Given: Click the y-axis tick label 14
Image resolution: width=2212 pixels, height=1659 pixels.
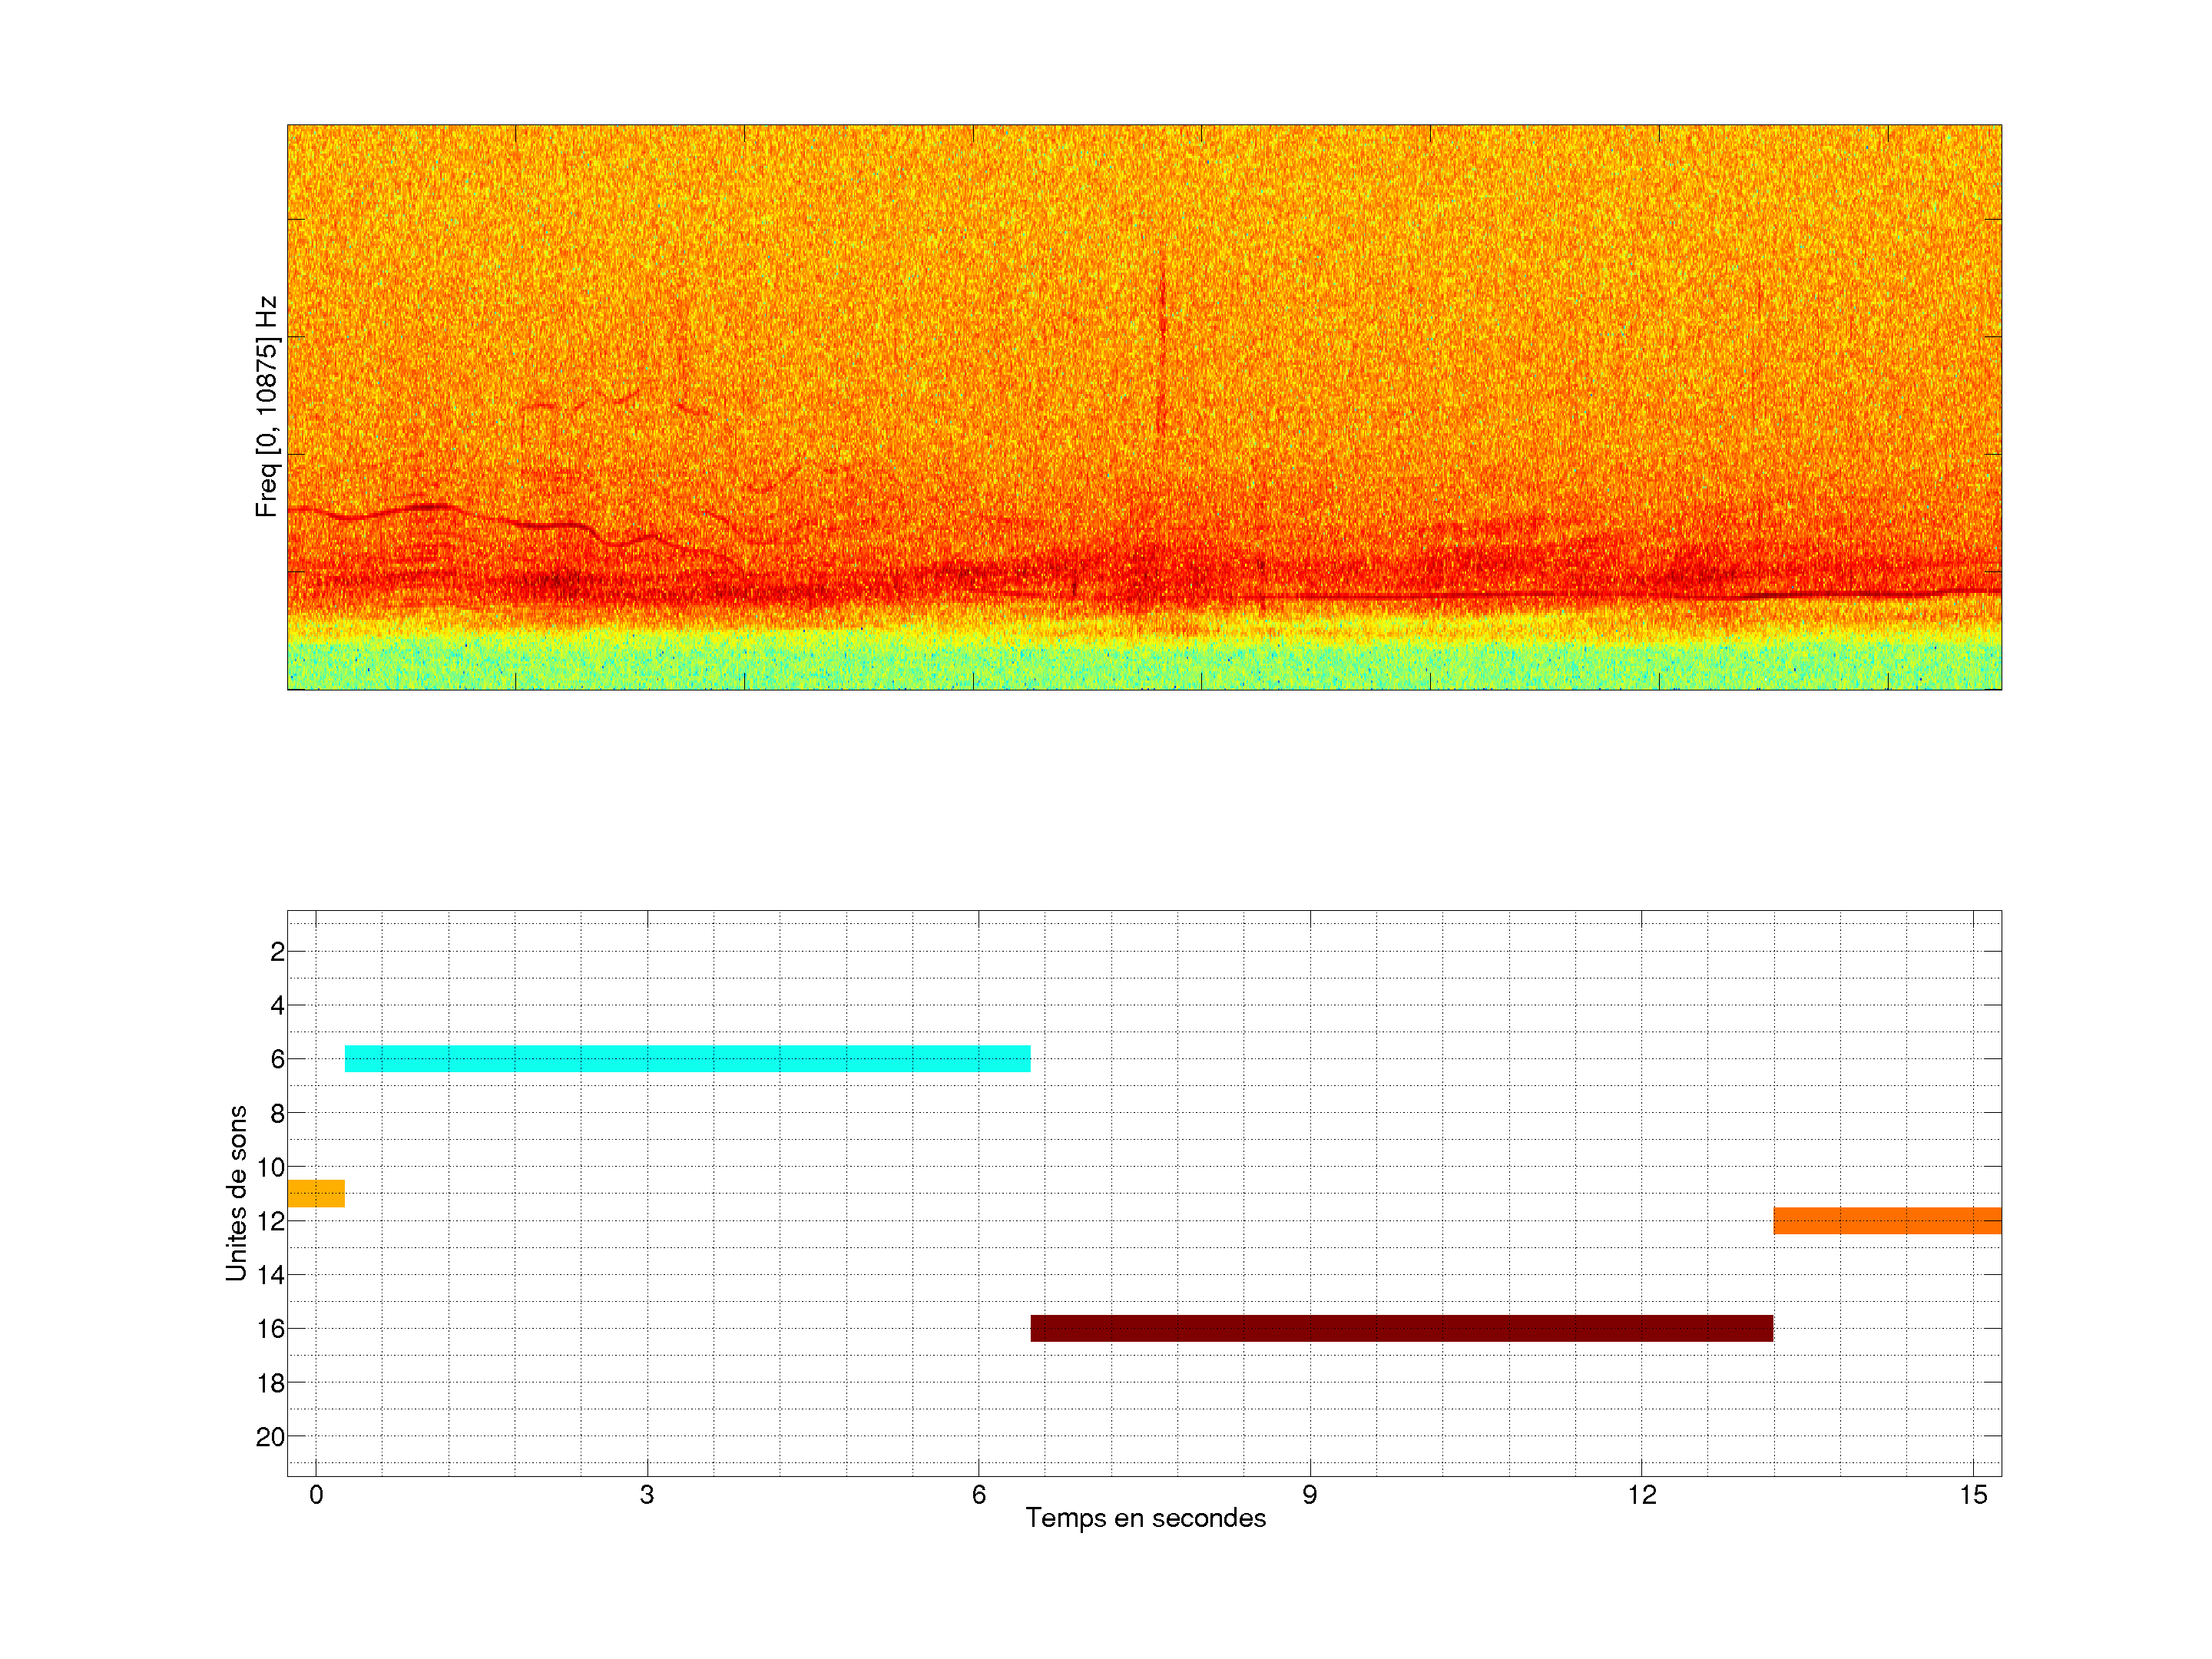Looking at the screenshot, I should pos(270,1275).
